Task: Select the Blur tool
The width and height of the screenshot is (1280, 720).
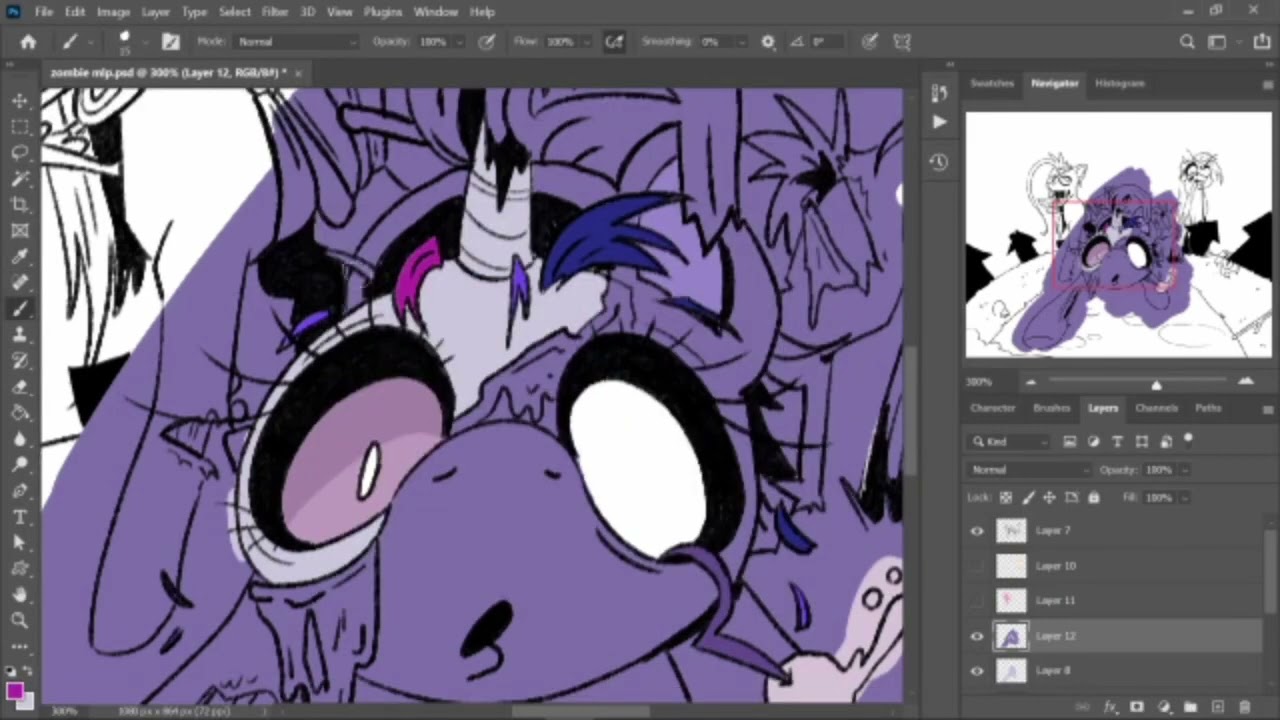Action: 20,438
